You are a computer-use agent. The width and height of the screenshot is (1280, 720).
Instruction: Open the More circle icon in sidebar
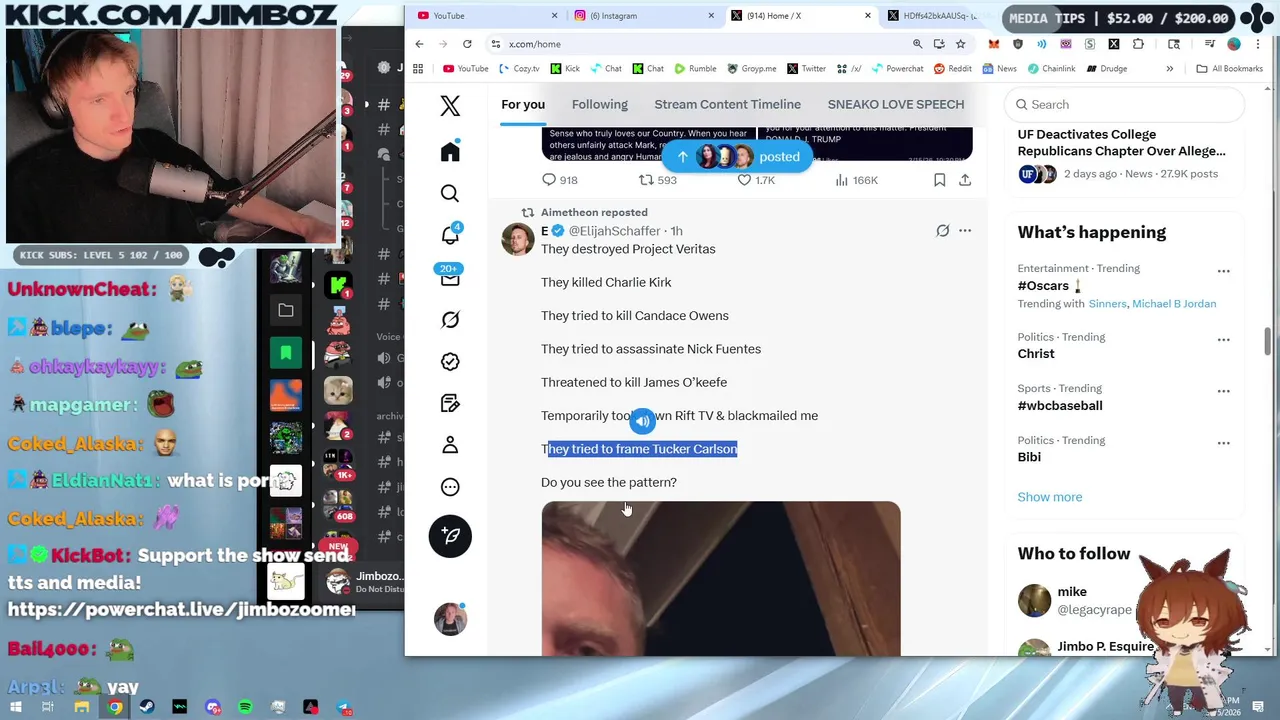click(450, 487)
